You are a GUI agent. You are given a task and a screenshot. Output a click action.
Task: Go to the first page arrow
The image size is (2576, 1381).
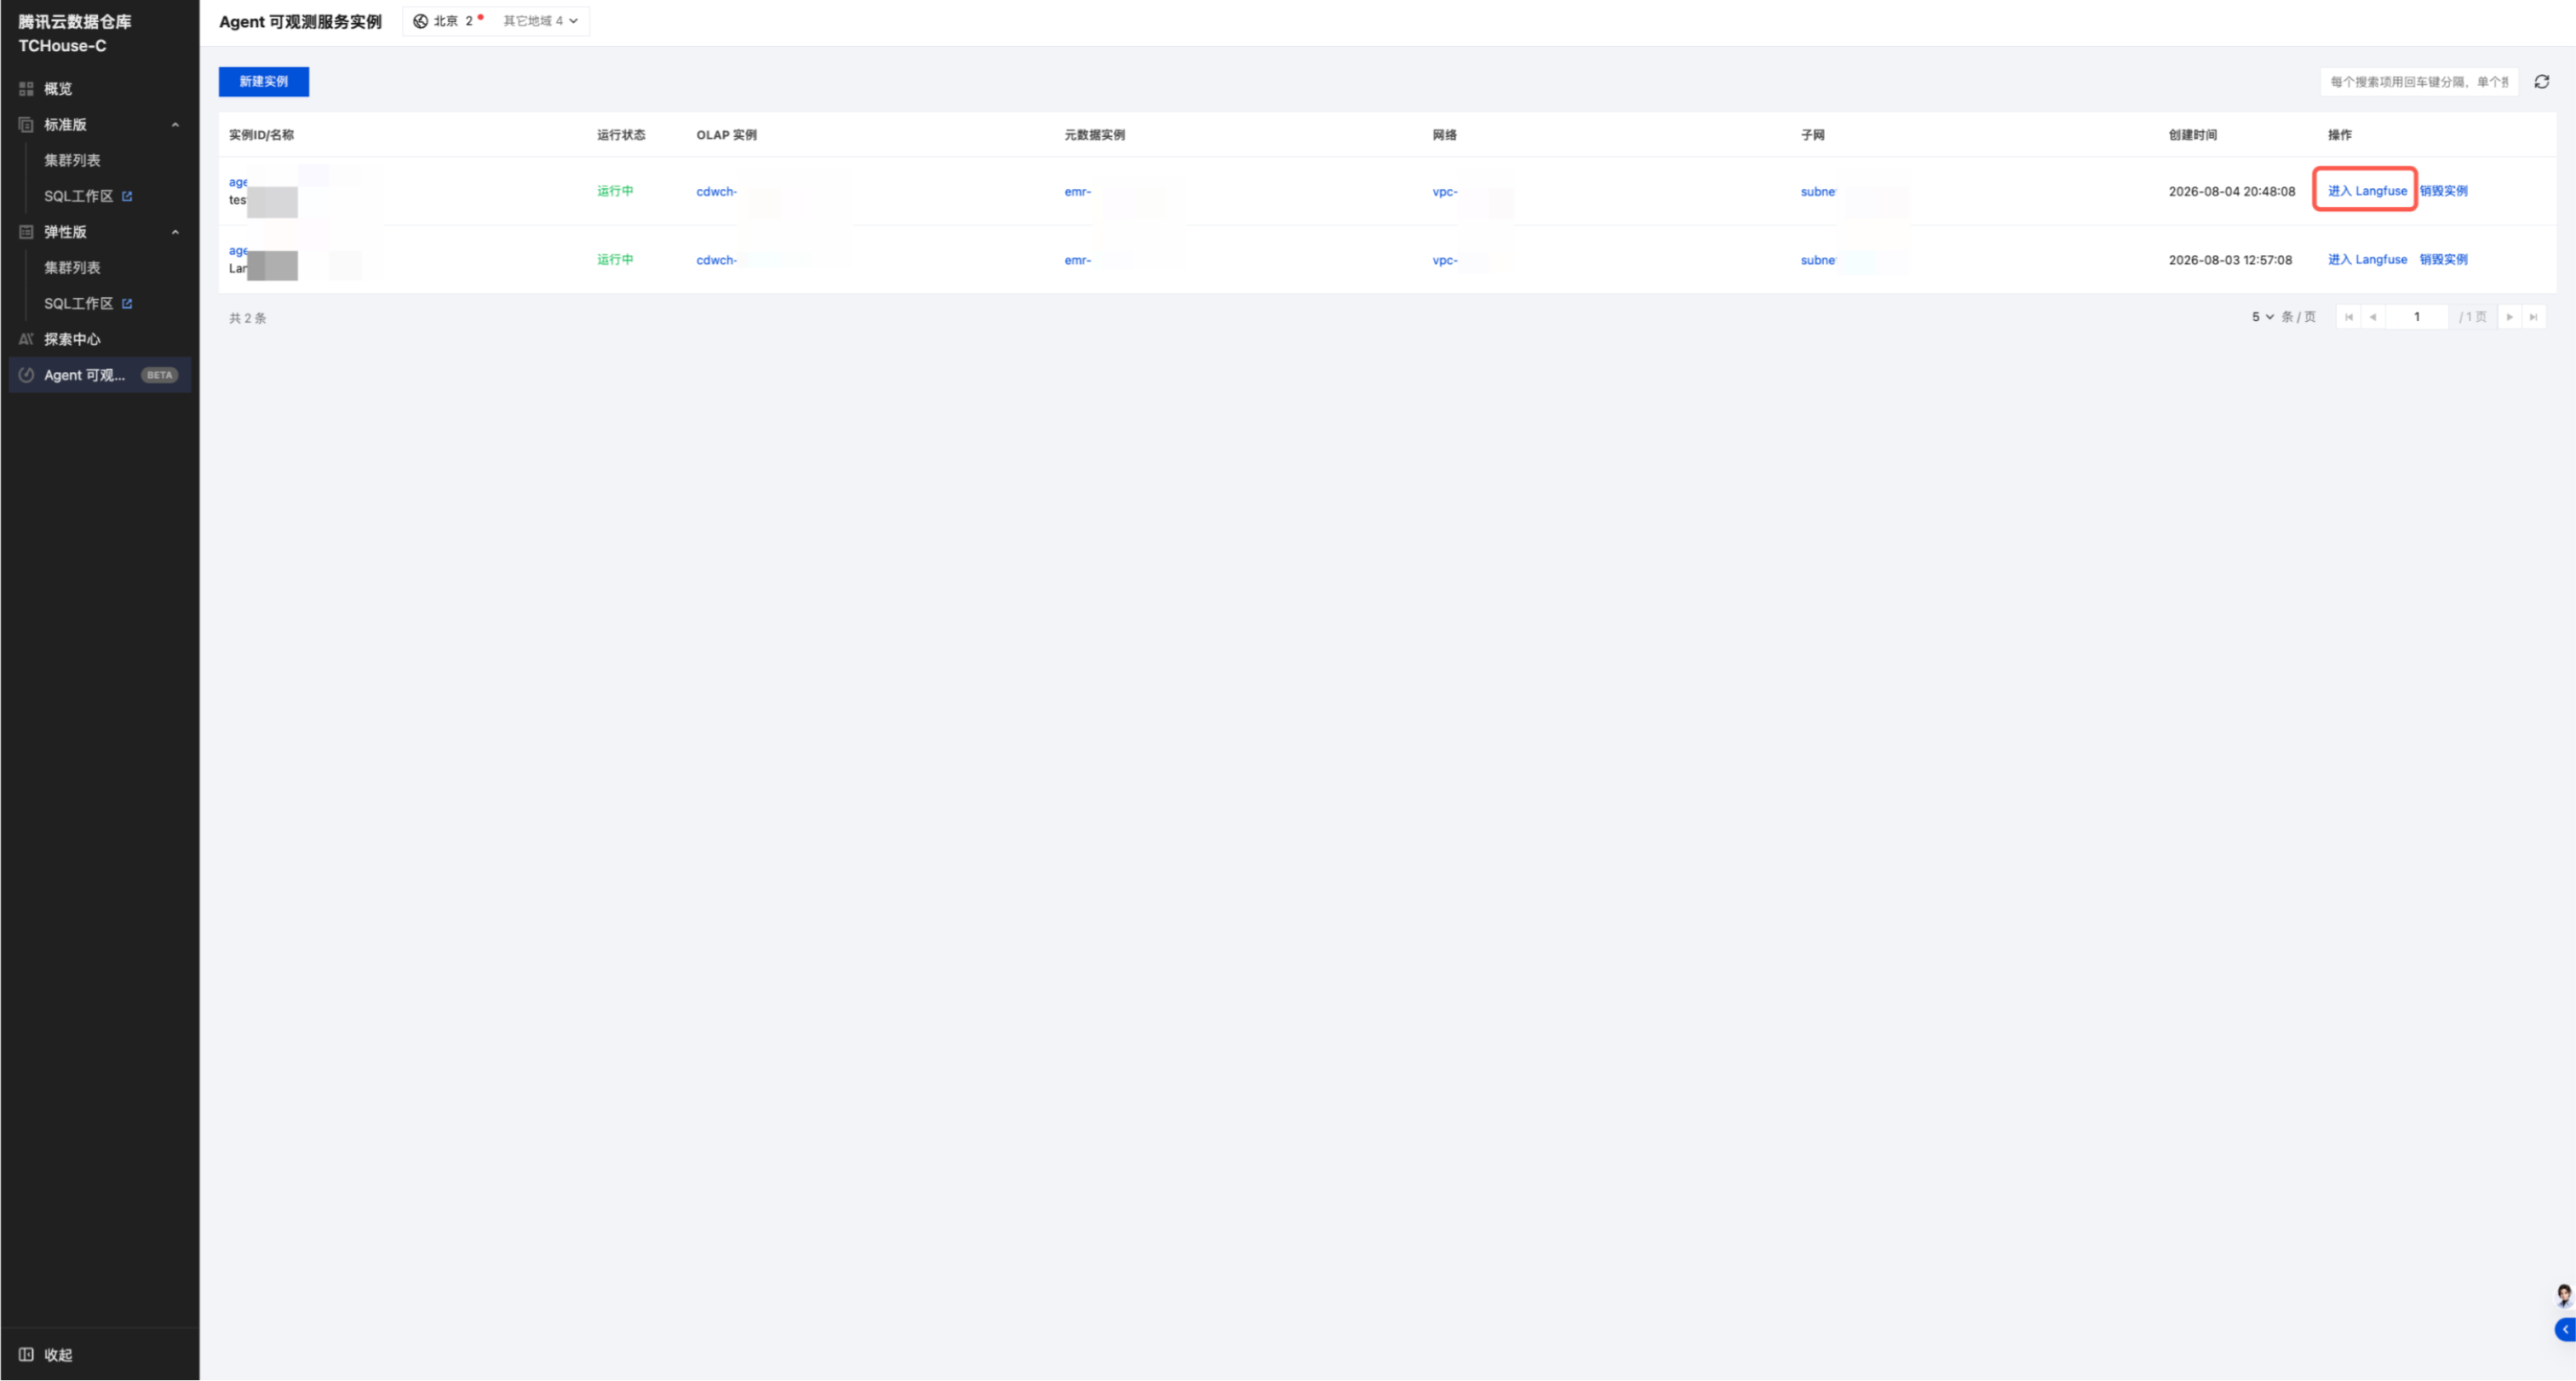(2348, 317)
